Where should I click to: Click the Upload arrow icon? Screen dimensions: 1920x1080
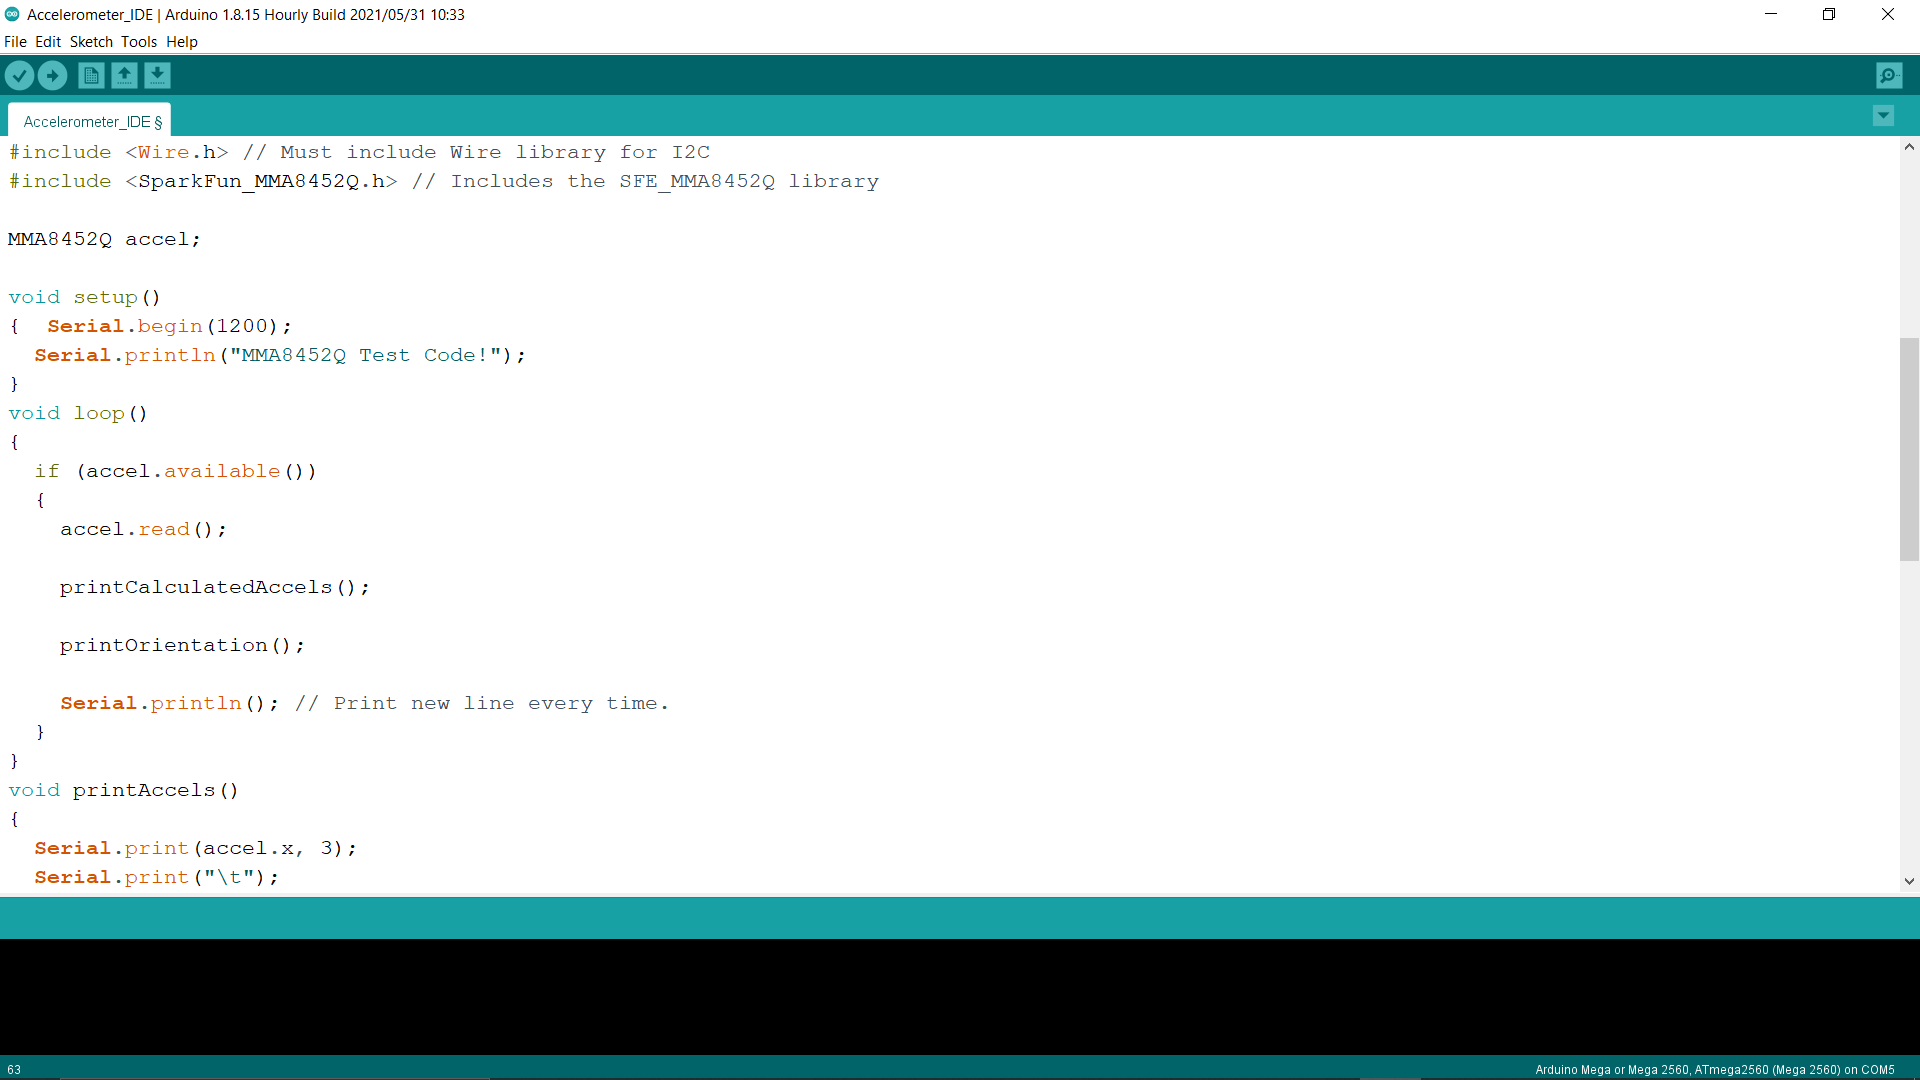pos(52,75)
